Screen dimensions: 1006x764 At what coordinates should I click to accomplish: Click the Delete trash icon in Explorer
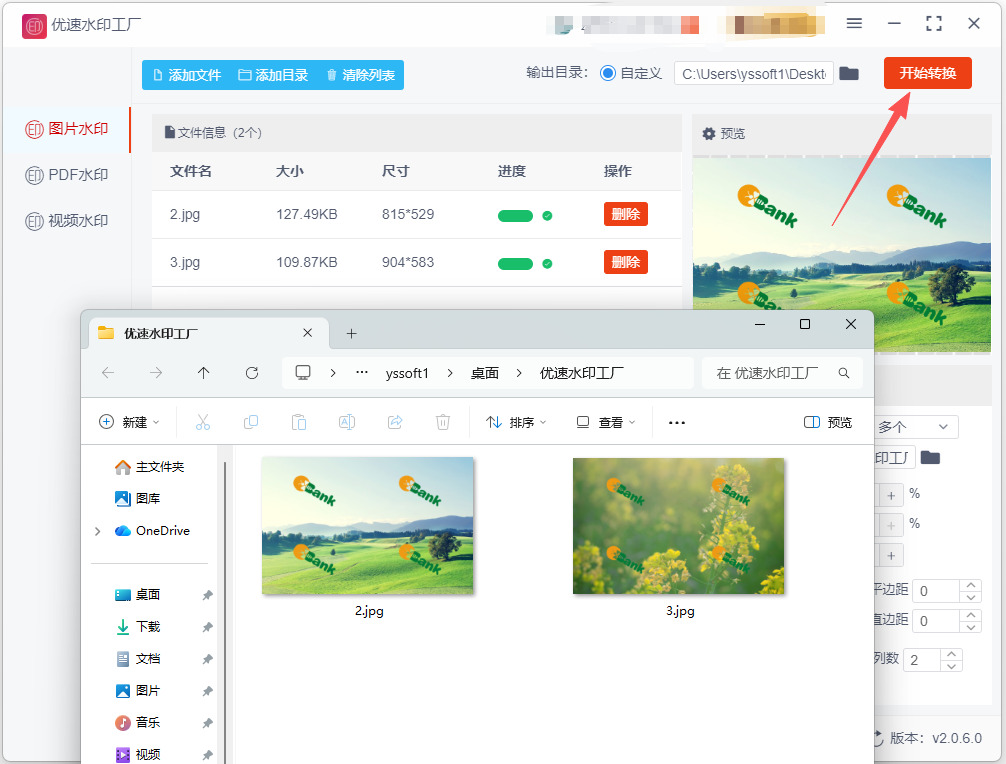[x=443, y=422]
